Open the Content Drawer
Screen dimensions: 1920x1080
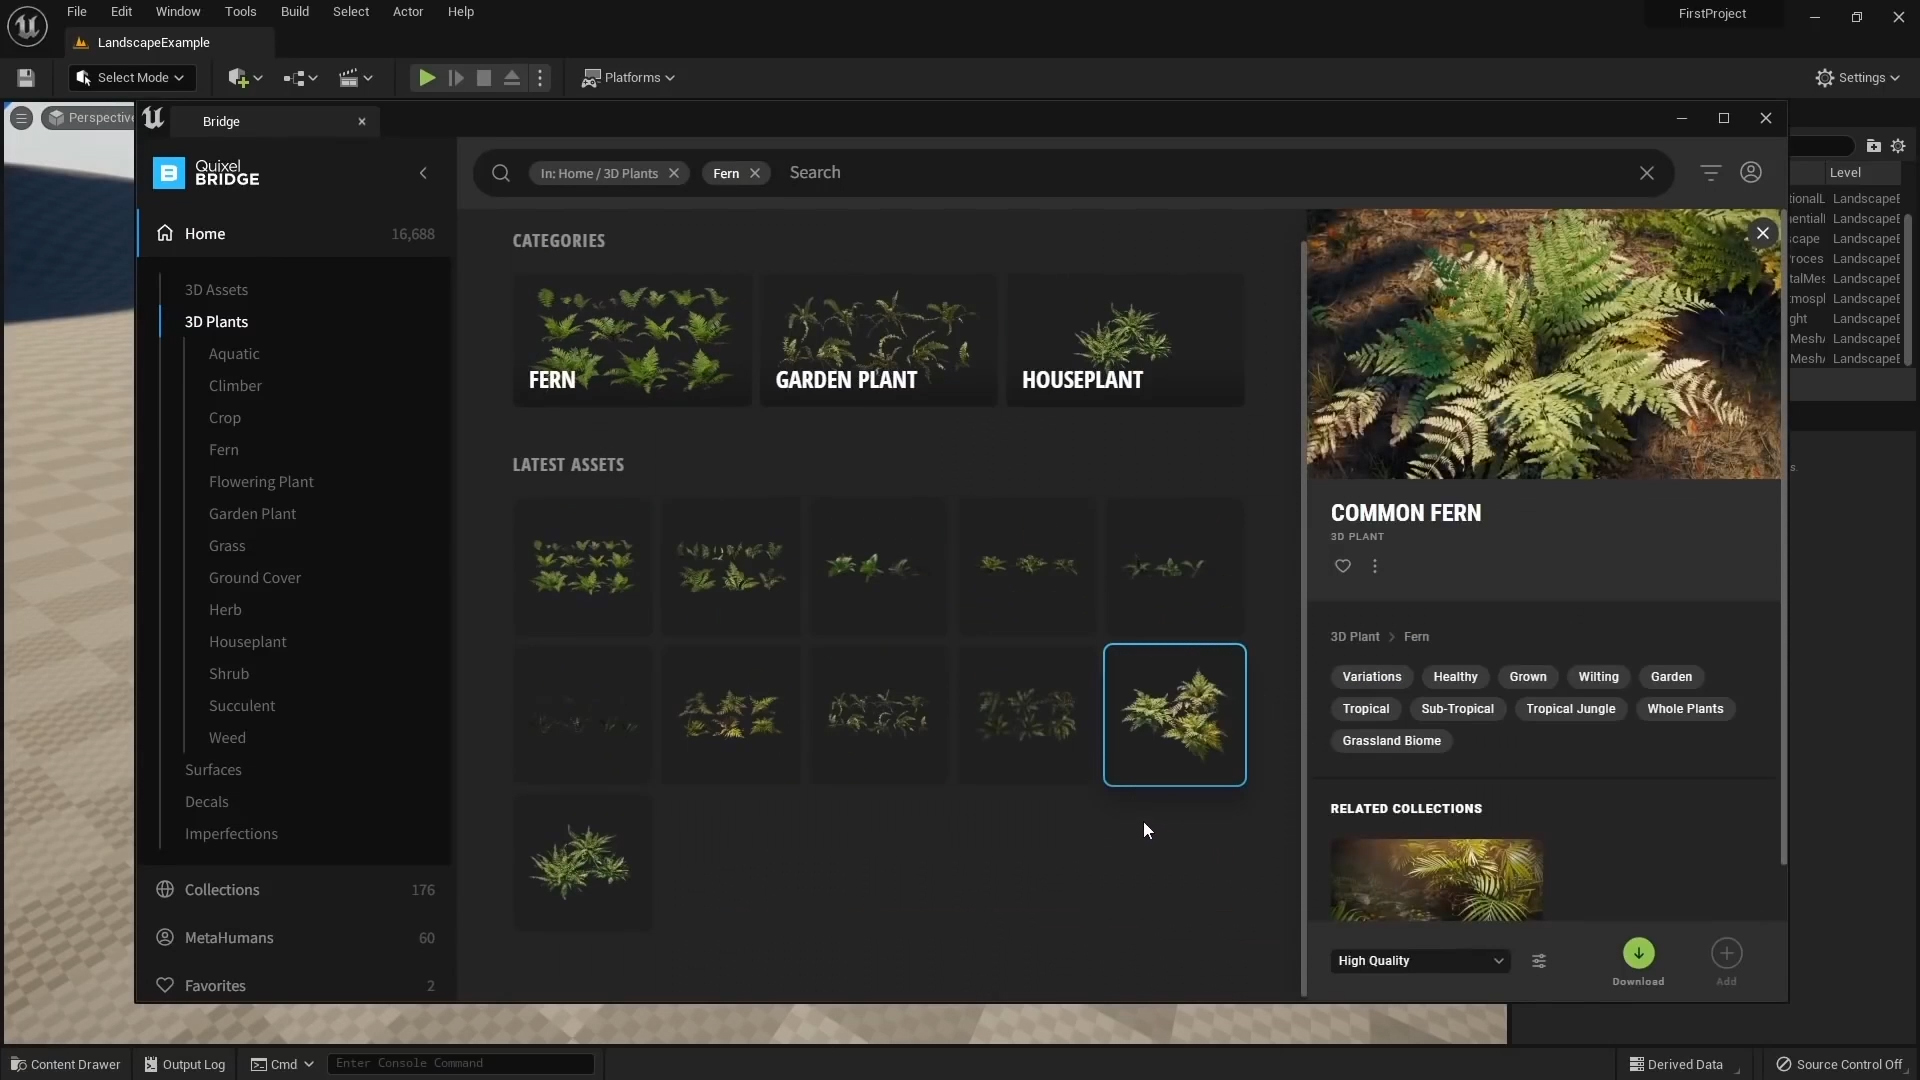click(65, 1064)
